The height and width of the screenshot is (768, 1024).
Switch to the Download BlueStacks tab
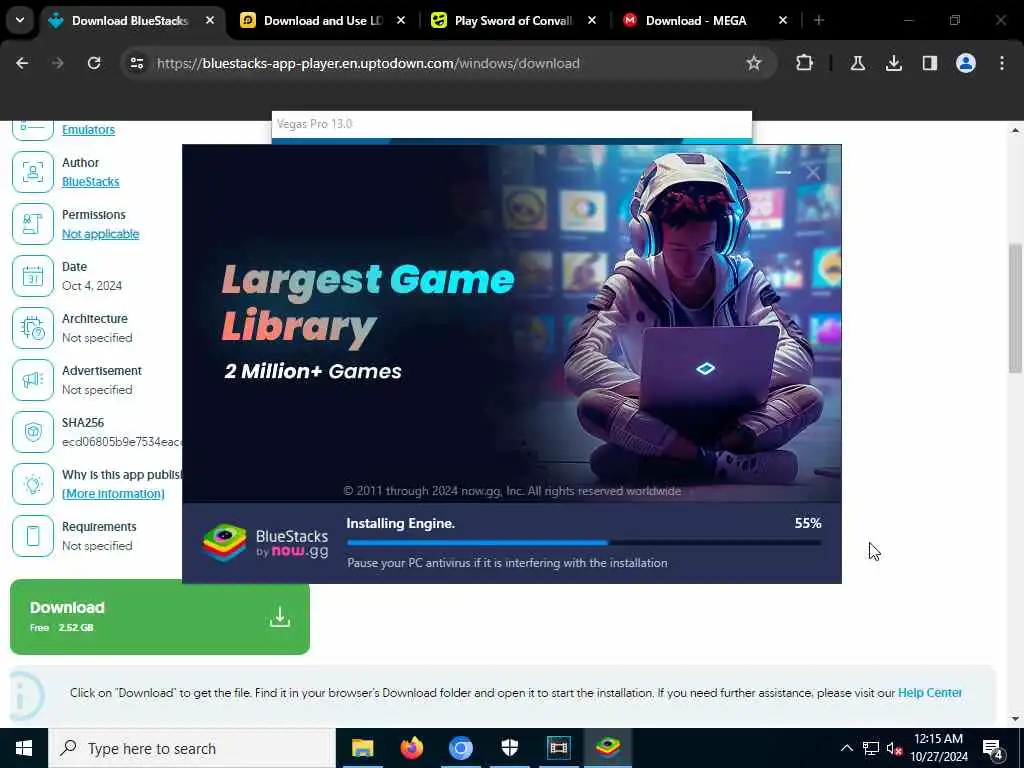point(131,21)
